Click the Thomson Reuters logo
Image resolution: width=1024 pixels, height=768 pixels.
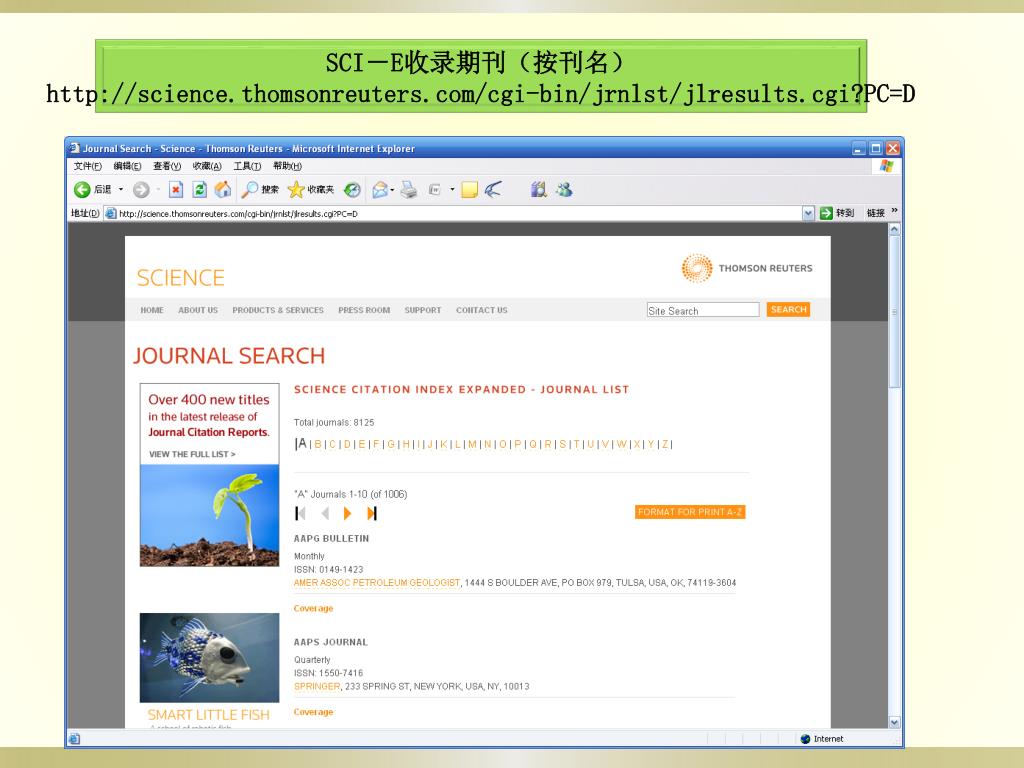tap(747, 268)
